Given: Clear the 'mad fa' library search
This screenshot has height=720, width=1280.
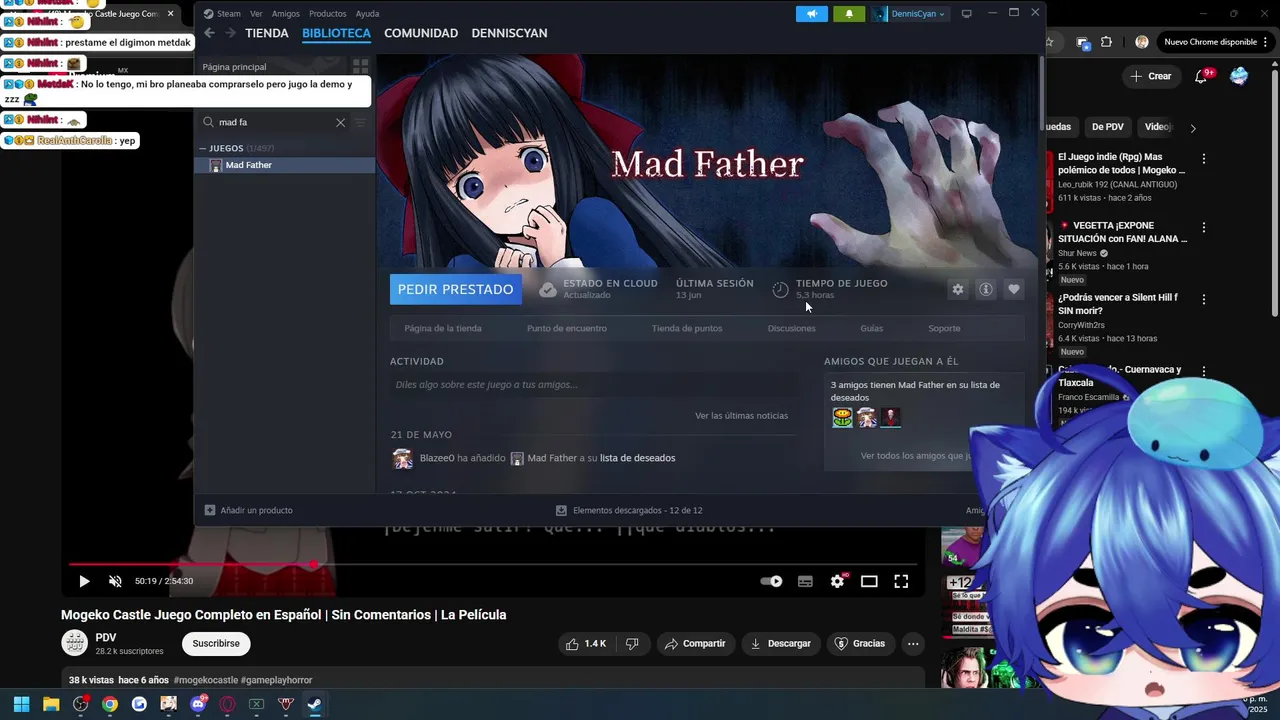Looking at the screenshot, I should (x=340, y=122).
